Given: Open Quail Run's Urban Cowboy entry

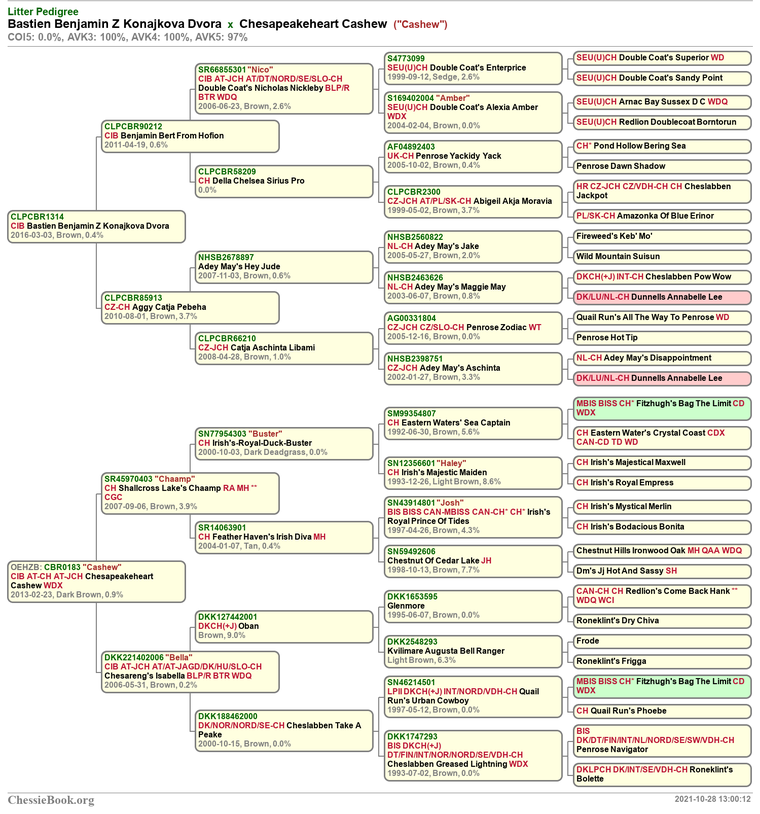Looking at the screenshot, I should (x=473, y=697).
